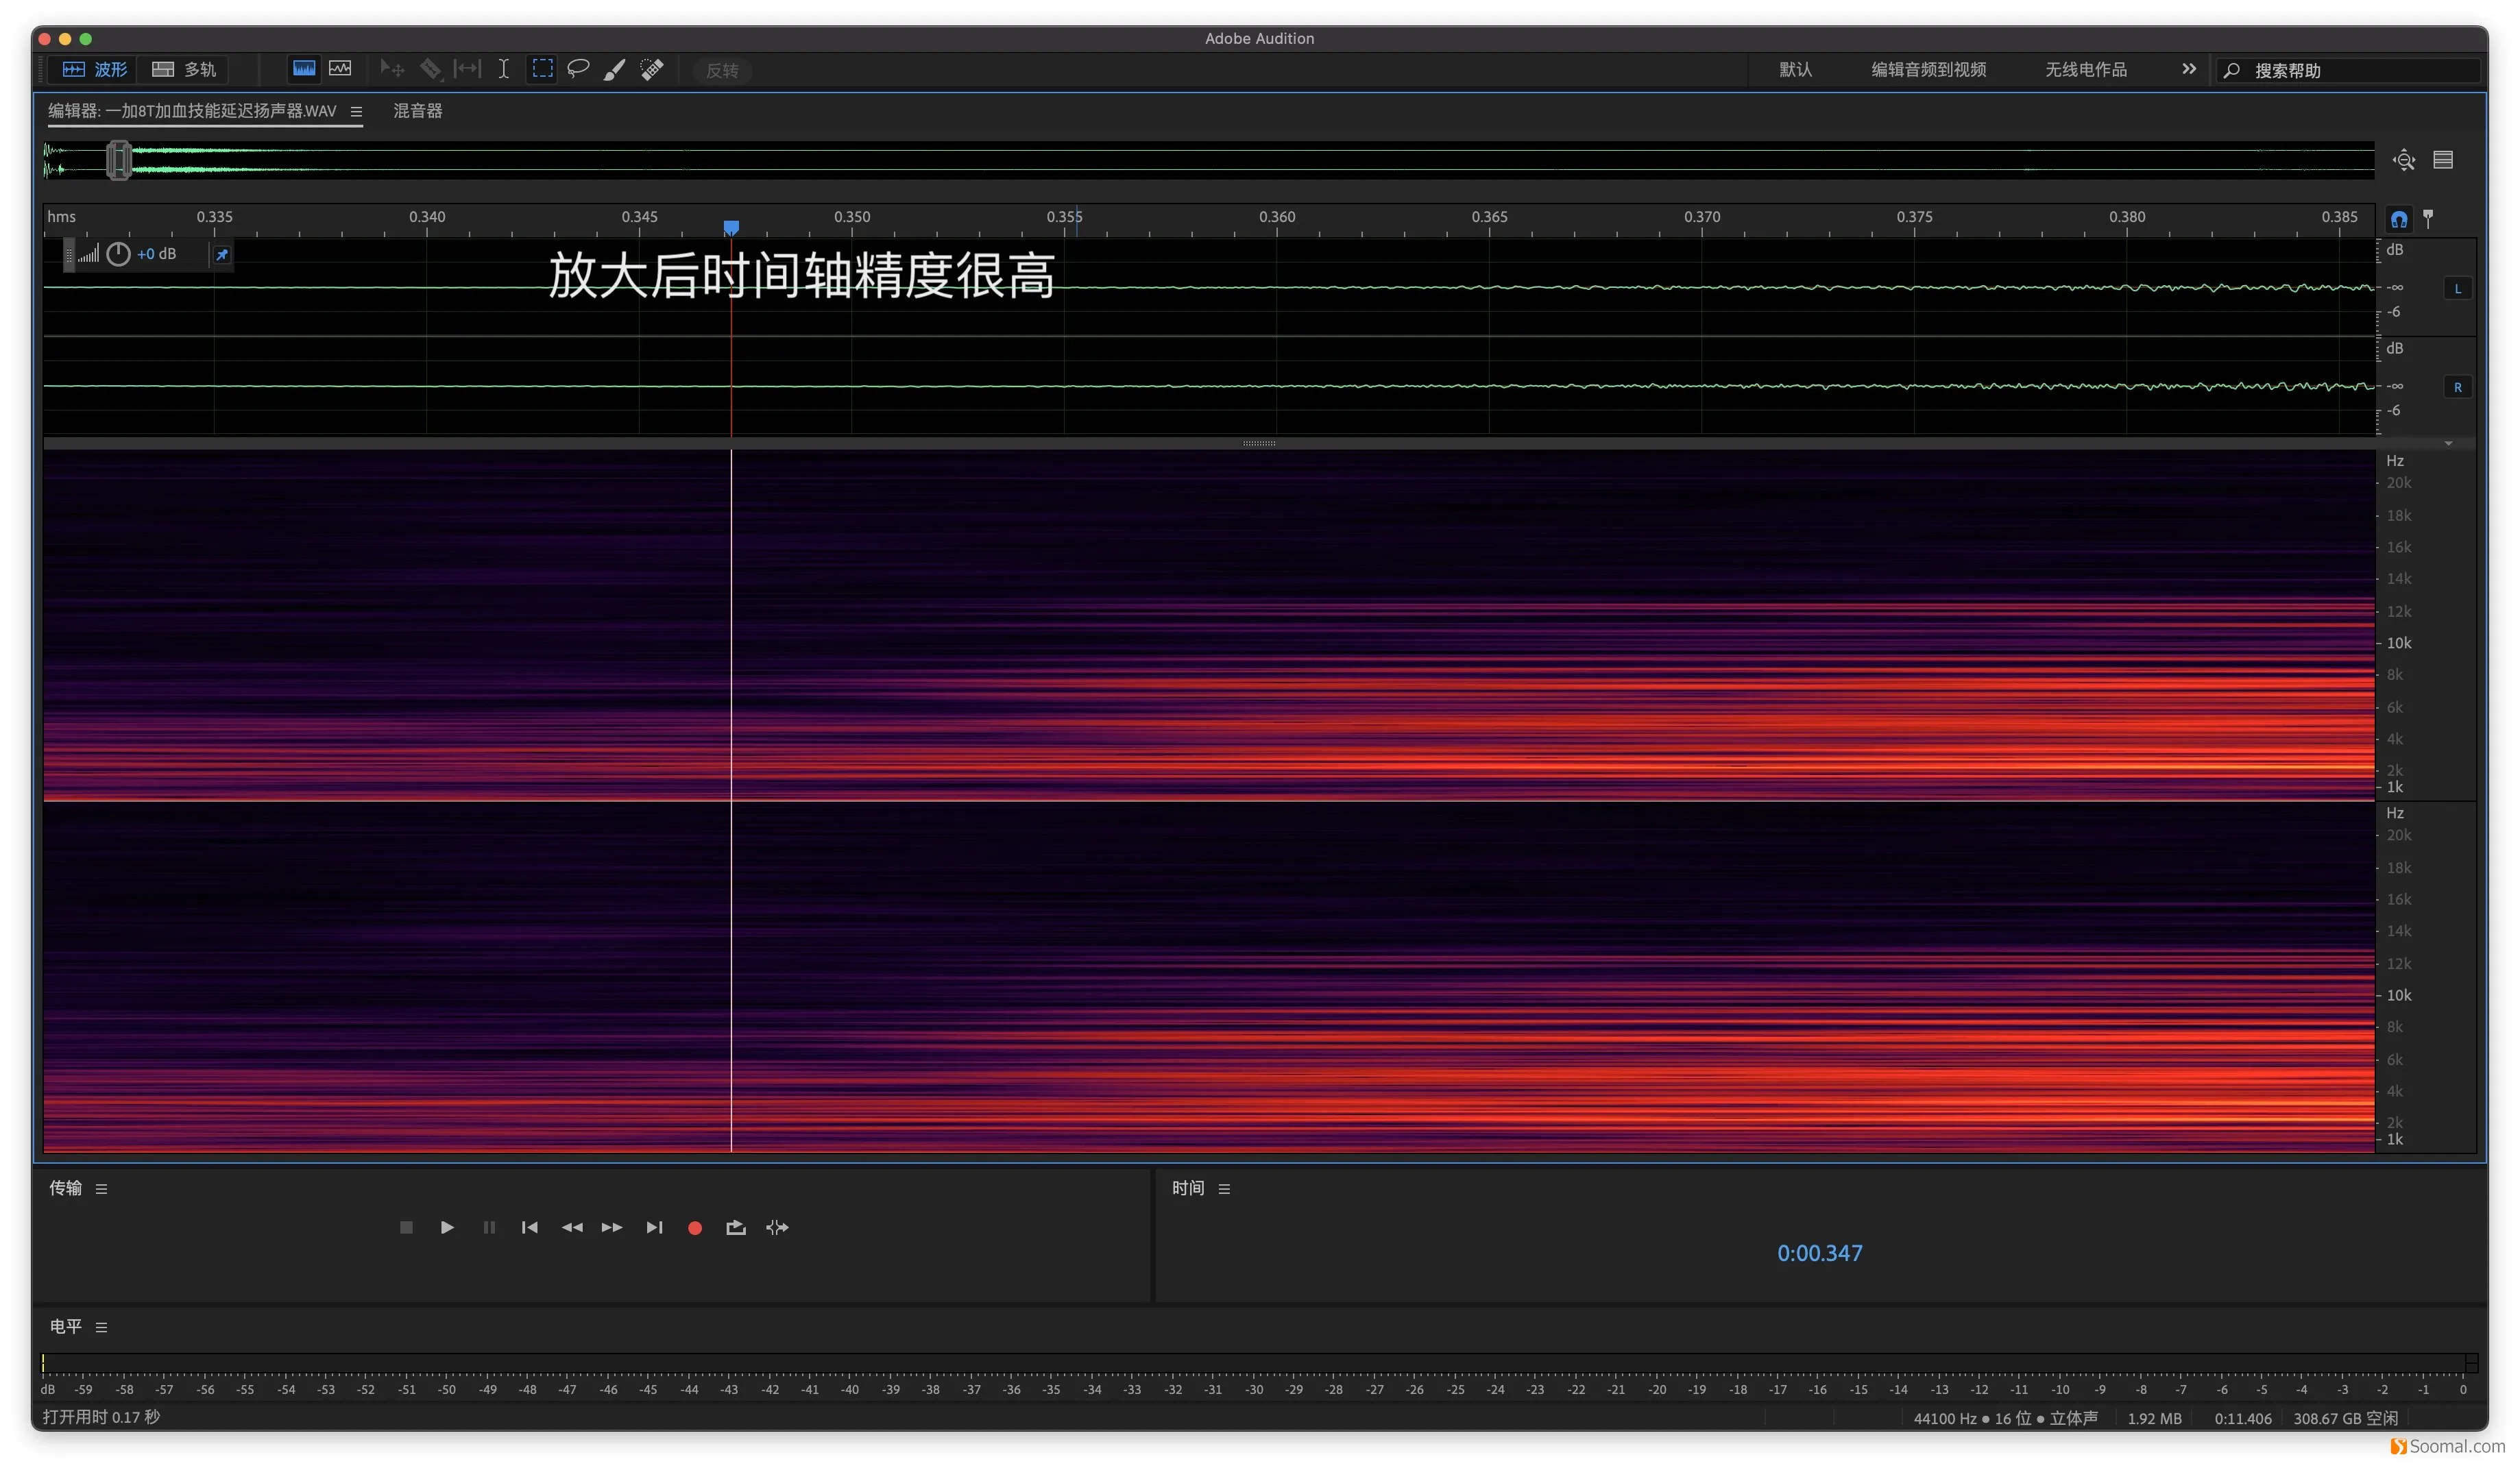The image size is (2520, 1468).
Task: Click the playhead marker on timeline
Action: (x=731, y=228)
